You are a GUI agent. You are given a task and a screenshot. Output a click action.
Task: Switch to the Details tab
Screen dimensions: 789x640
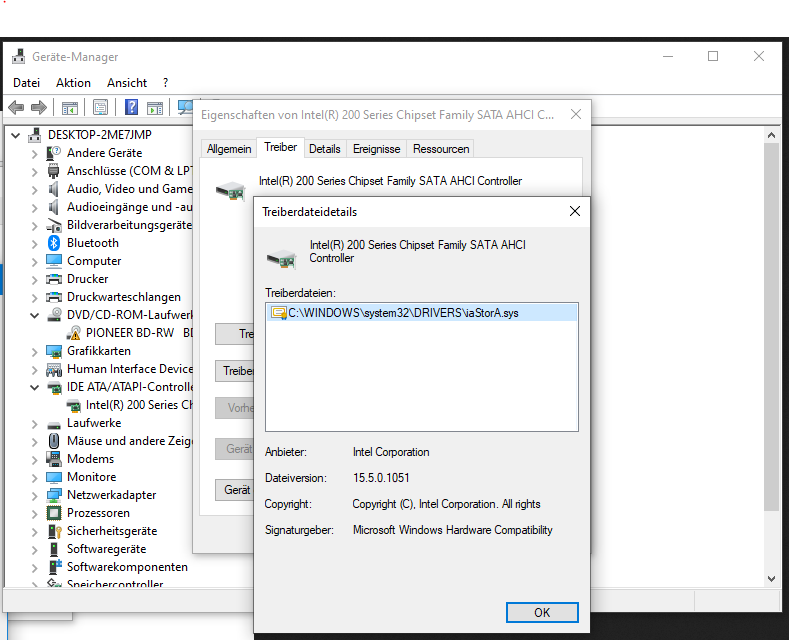325,149
